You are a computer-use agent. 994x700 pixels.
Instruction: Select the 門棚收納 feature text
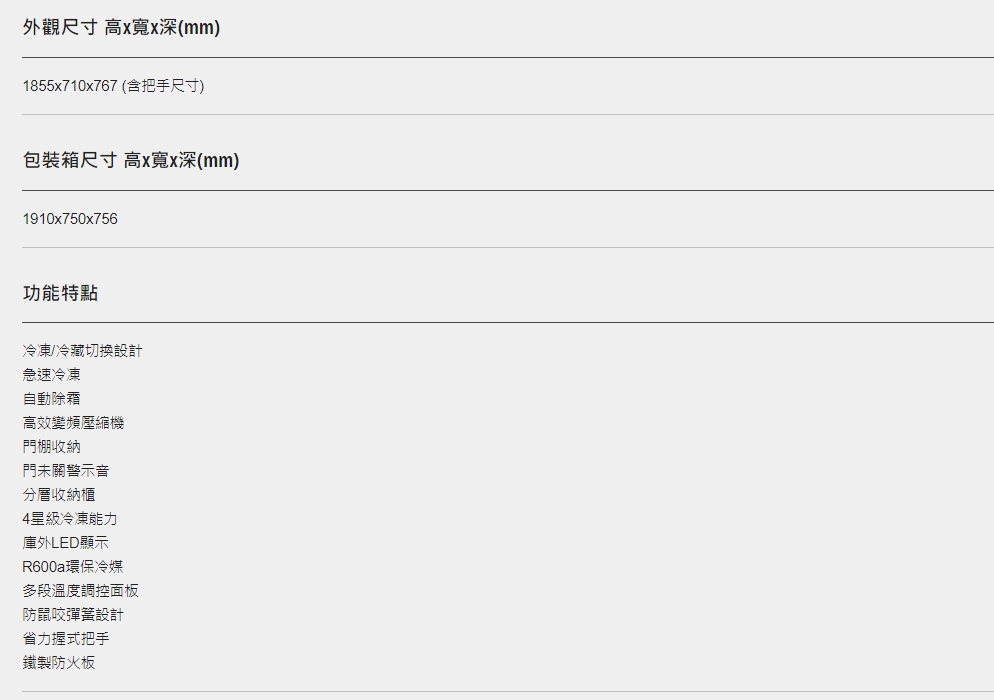[51, 447]
